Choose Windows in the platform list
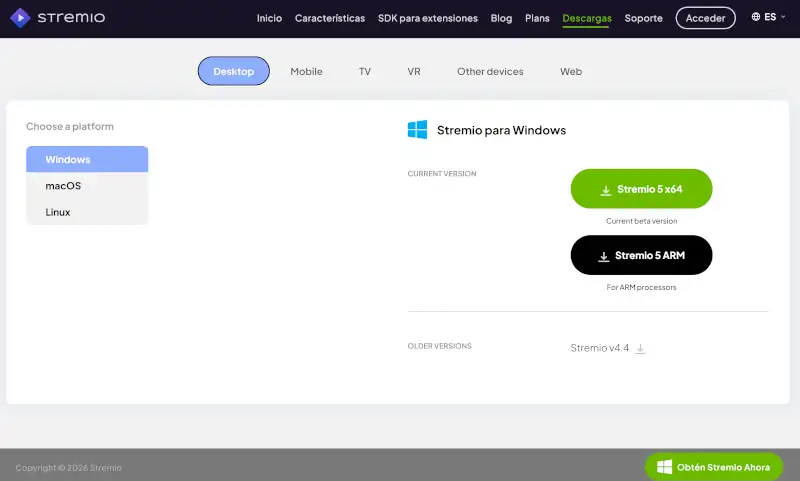This screenshot has width=800, height=481. [87, 159]
